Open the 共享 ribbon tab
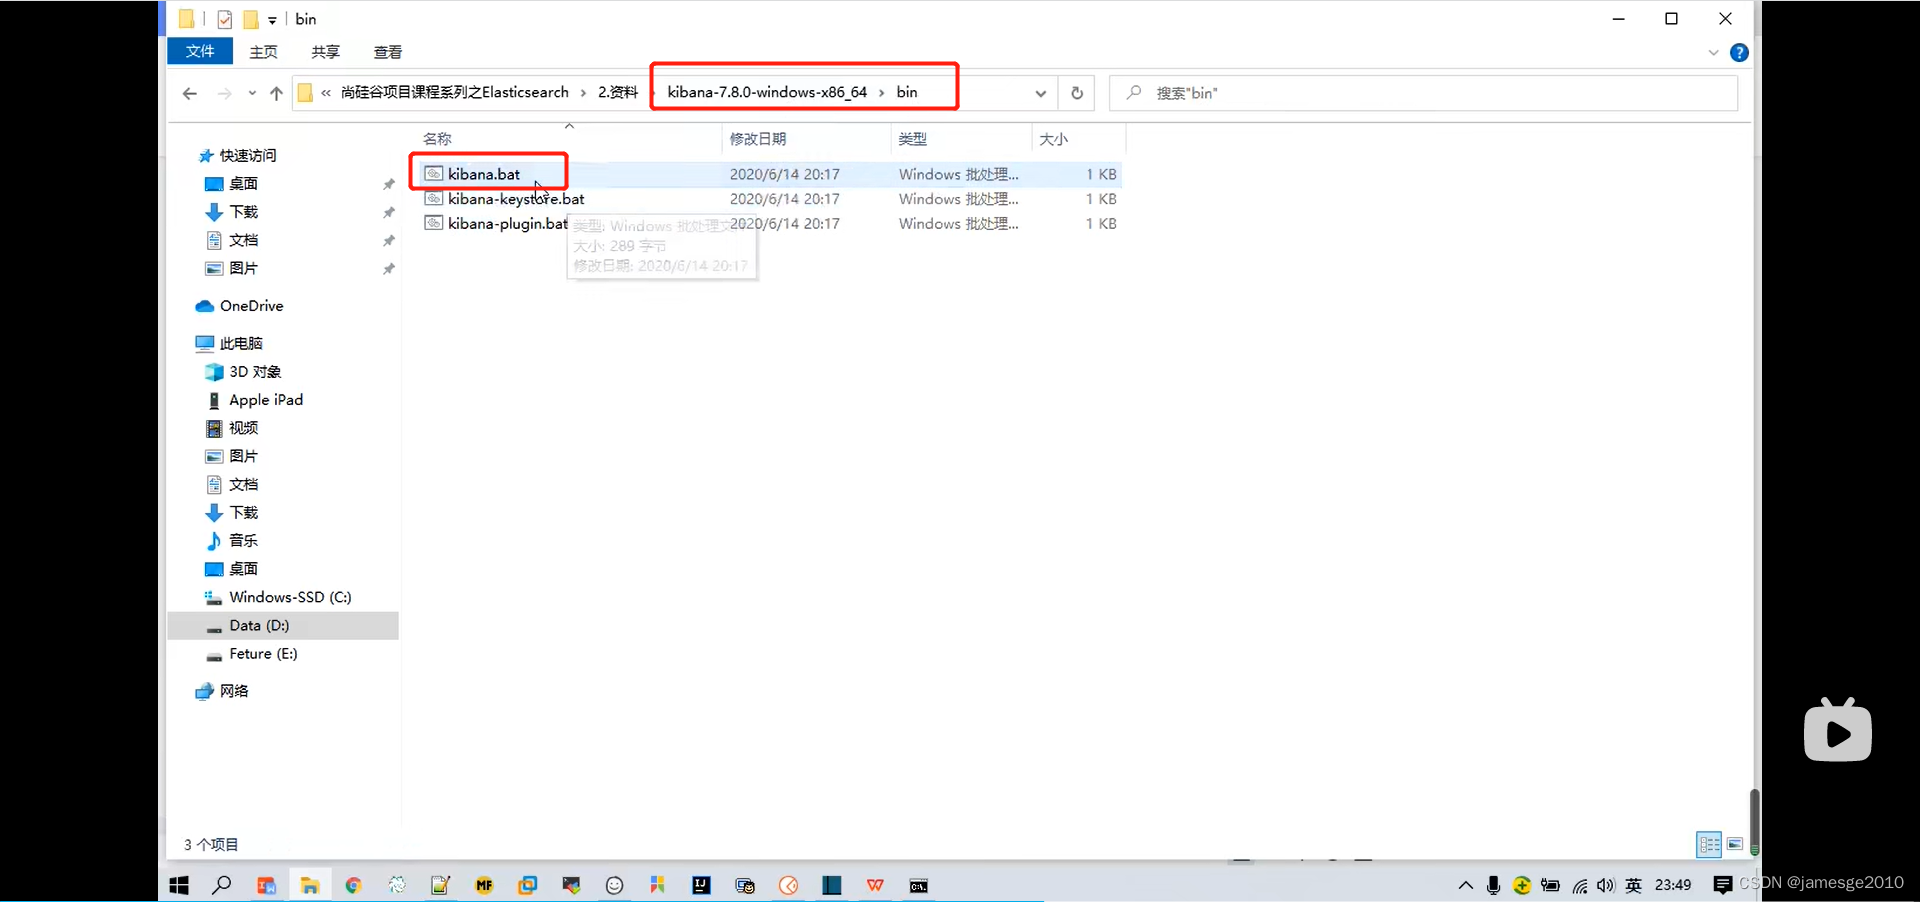The height and width of the screenshot is (902, 1920). pyautogui.click(x=325, y=52)
